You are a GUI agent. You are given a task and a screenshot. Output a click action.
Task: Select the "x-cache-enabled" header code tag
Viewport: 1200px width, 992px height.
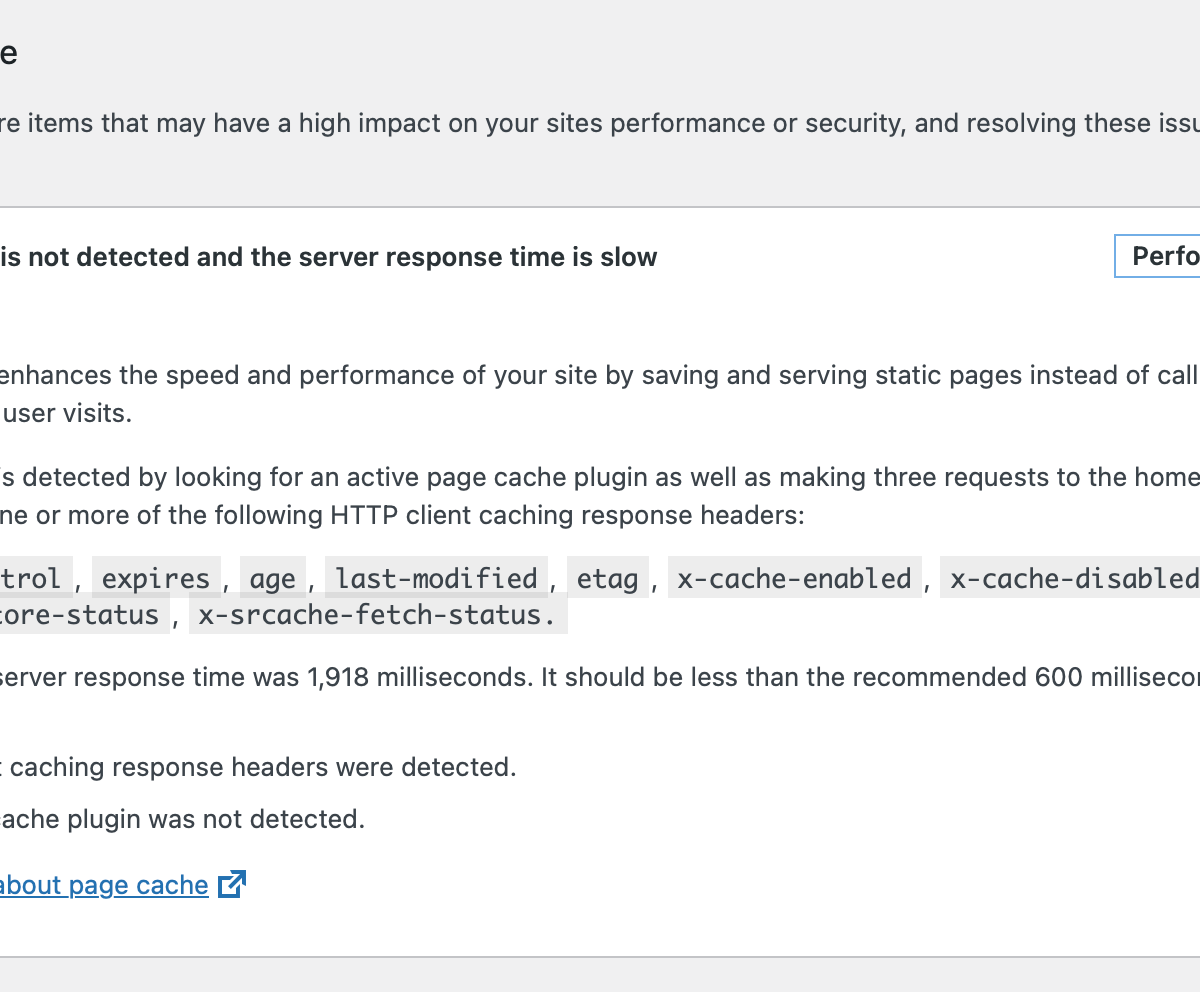point(794,578)
